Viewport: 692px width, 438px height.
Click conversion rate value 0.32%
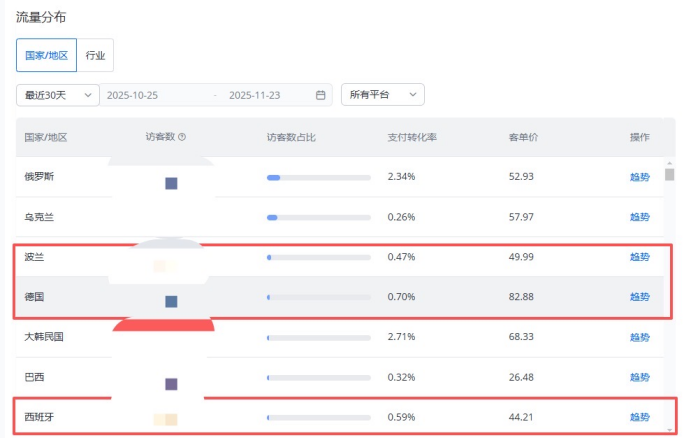tap(401, 377)
